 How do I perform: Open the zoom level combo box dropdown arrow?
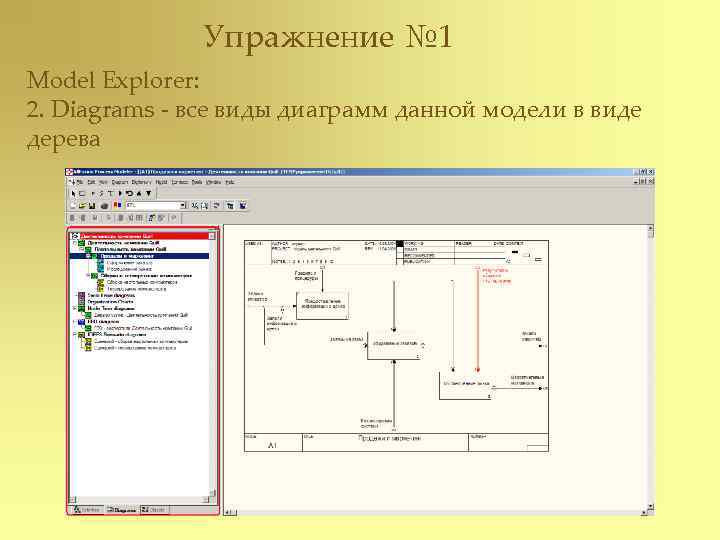[182, 205]
